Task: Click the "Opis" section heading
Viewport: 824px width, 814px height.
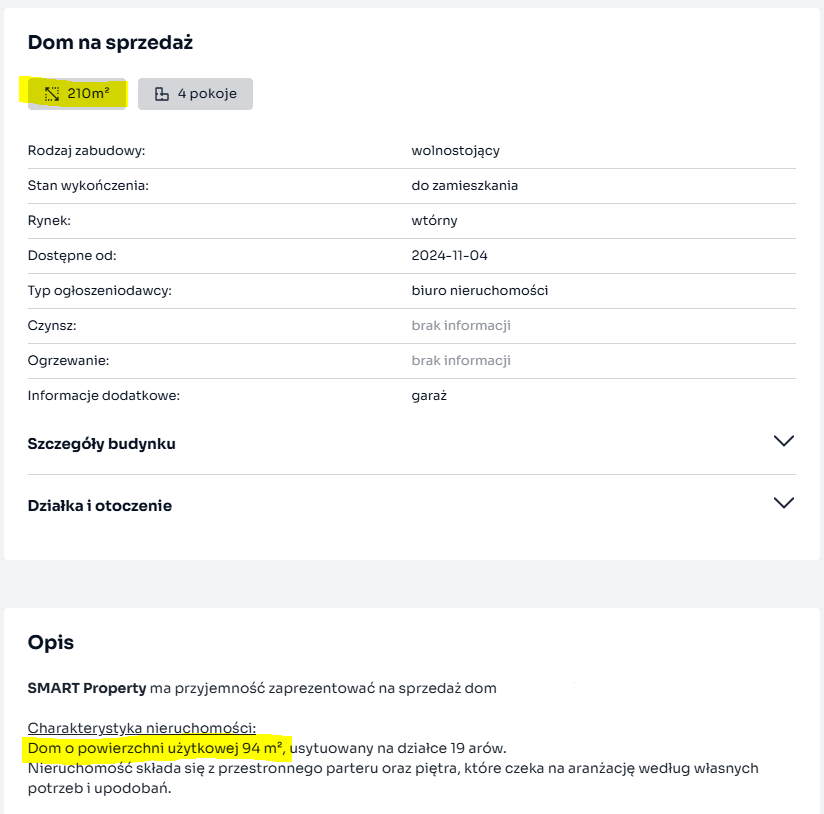Action: 51,642
